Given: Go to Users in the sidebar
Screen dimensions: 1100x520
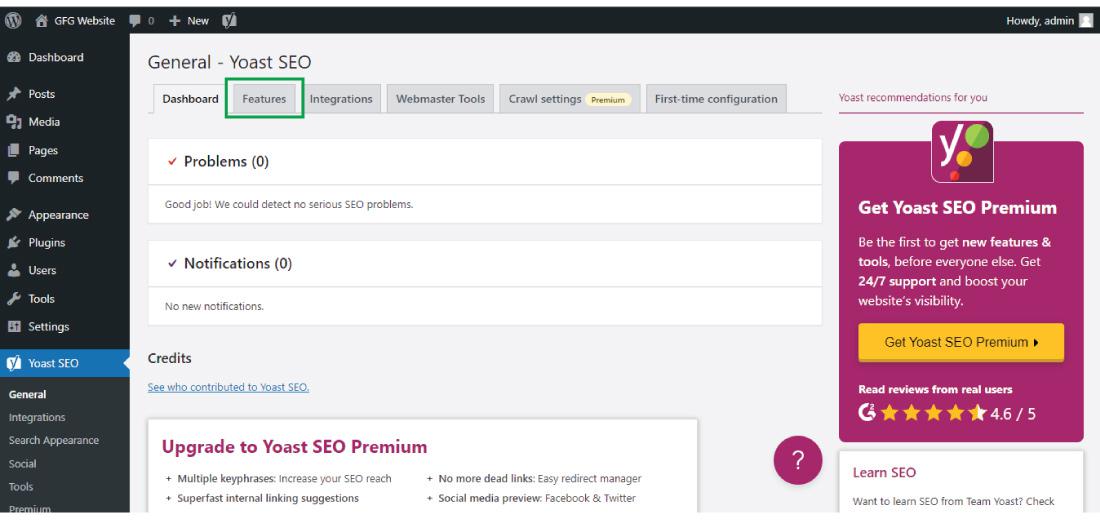Looking at the screenshot, I should coord(42,270).
